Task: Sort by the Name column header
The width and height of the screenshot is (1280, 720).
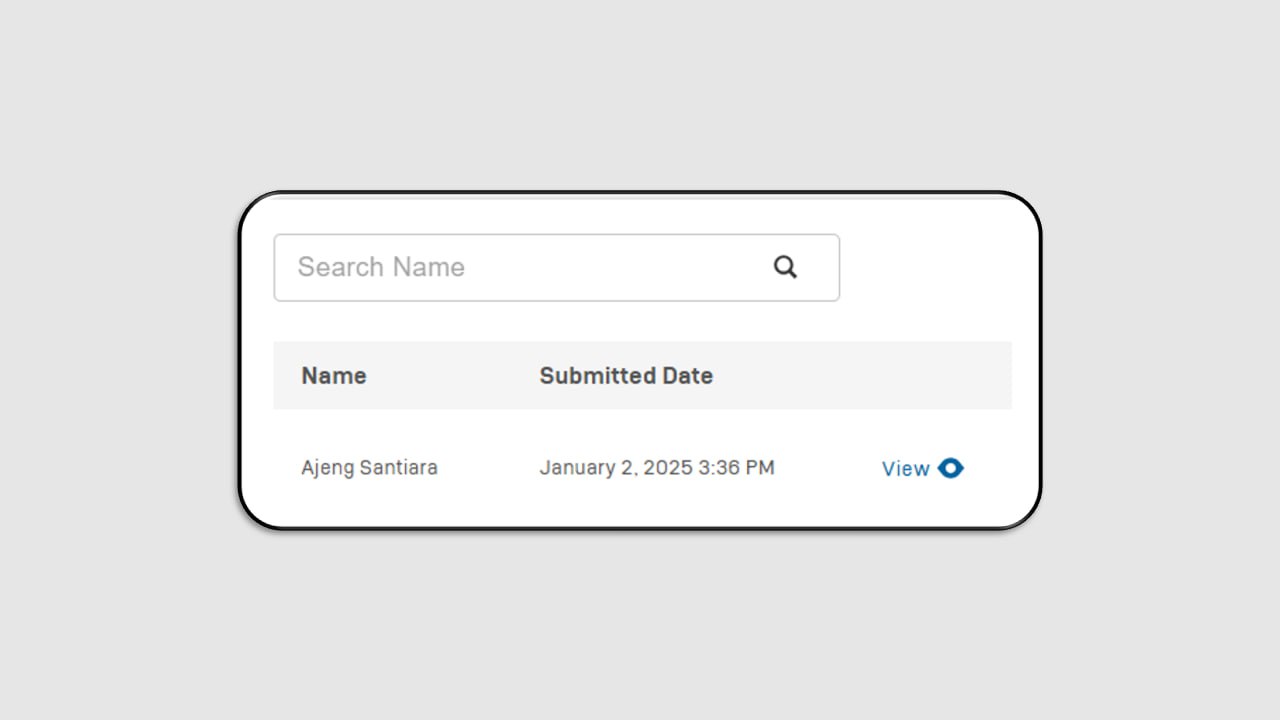Action: tap(334, 376)
